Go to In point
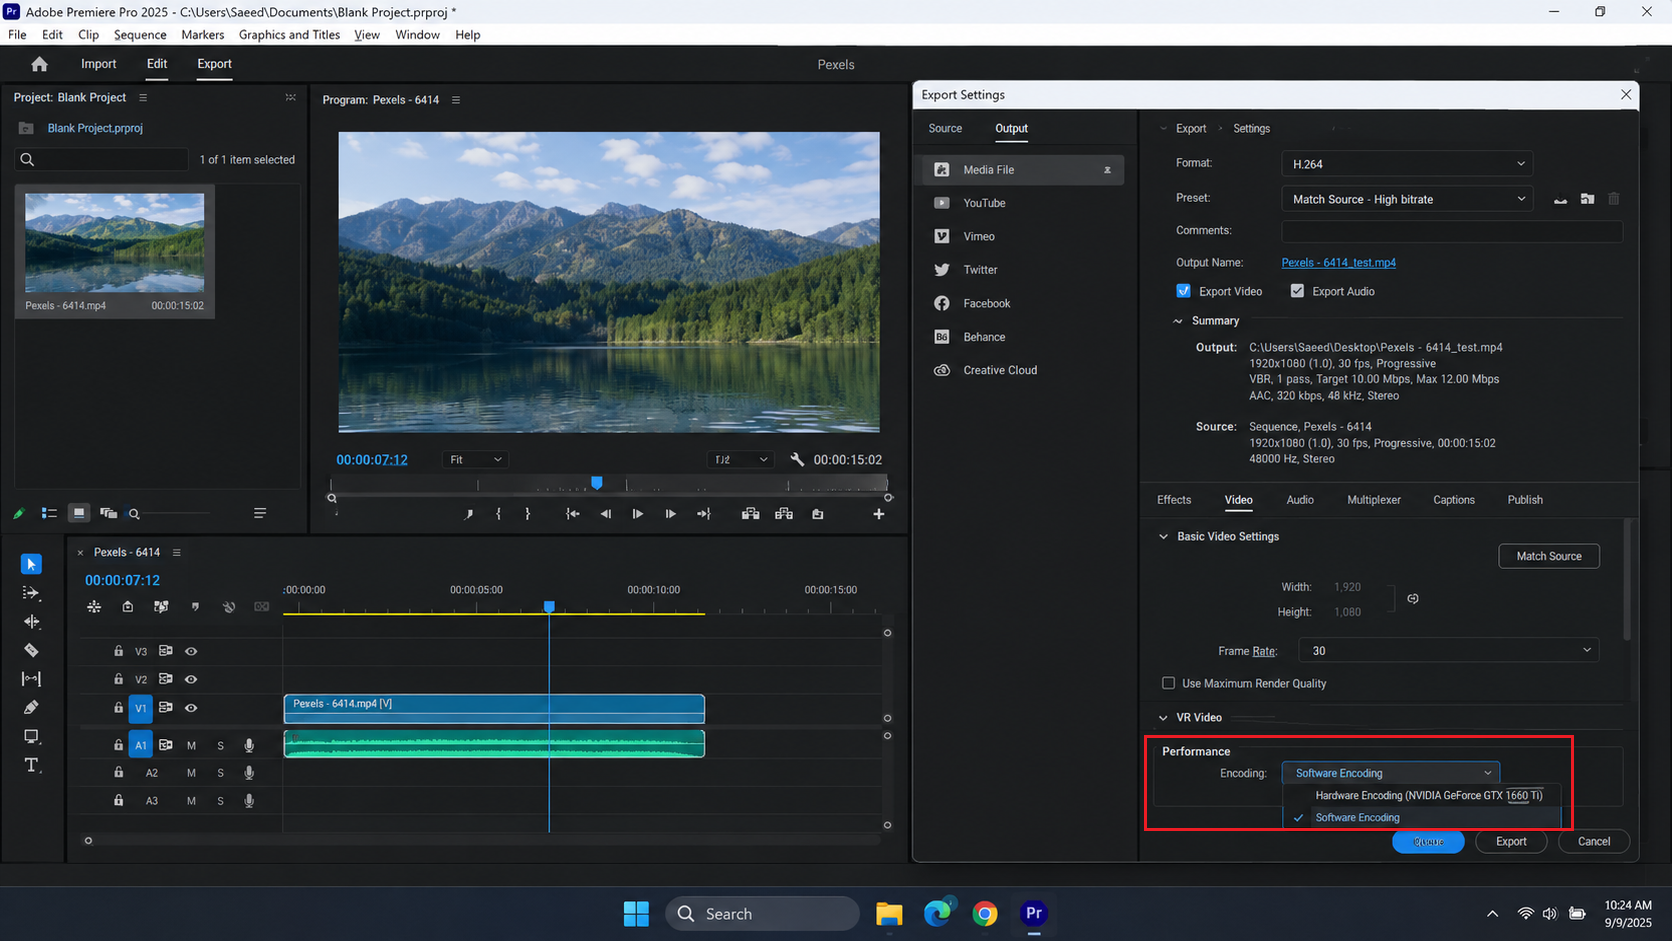The width and height of the screenshot is (1672, 941). click(x=572, y=514)
